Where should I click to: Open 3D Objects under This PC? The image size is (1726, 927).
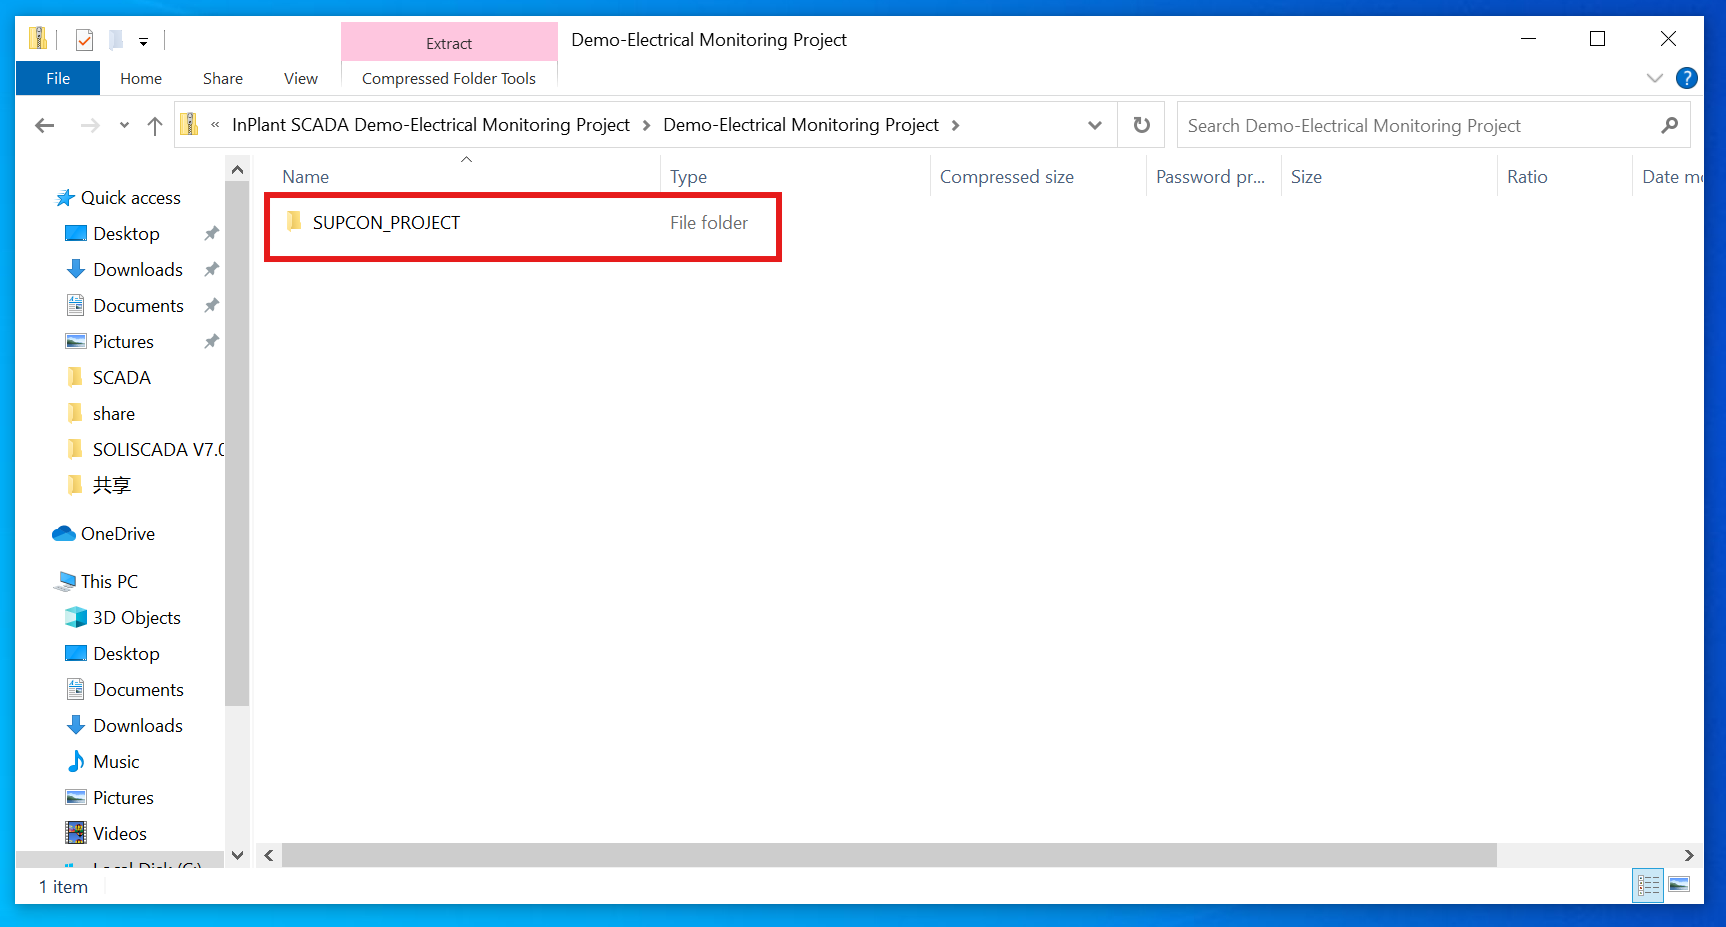pos(136,618)
